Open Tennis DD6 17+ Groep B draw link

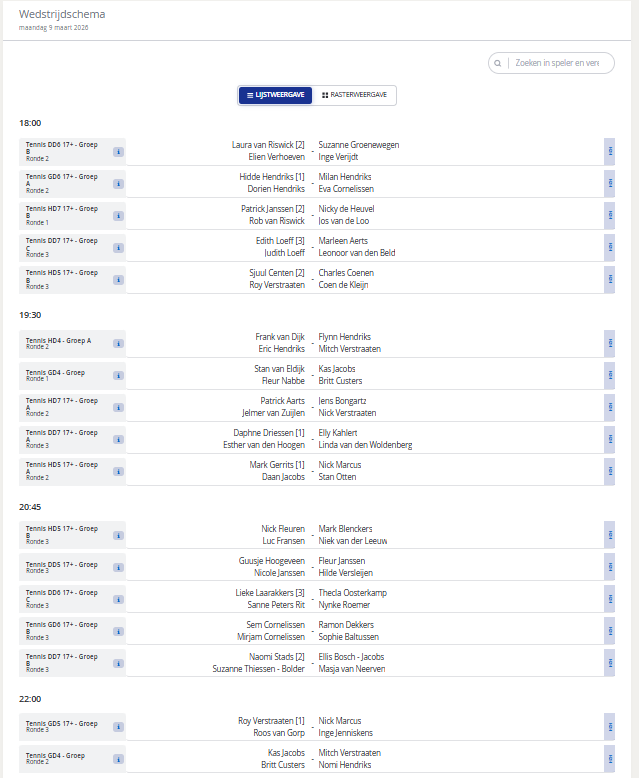coord(62,146)
